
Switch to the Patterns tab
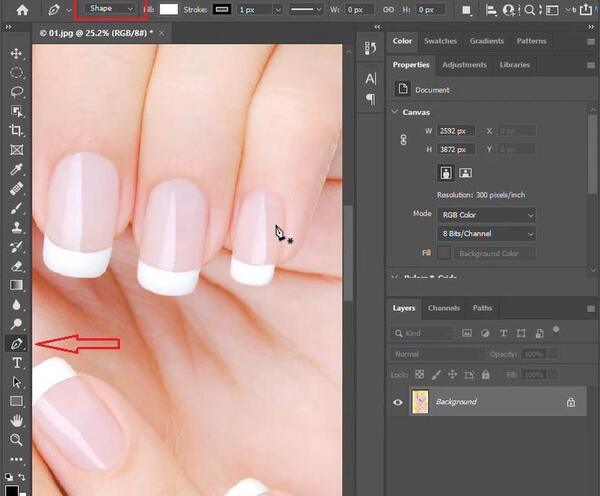coord(531,41)
